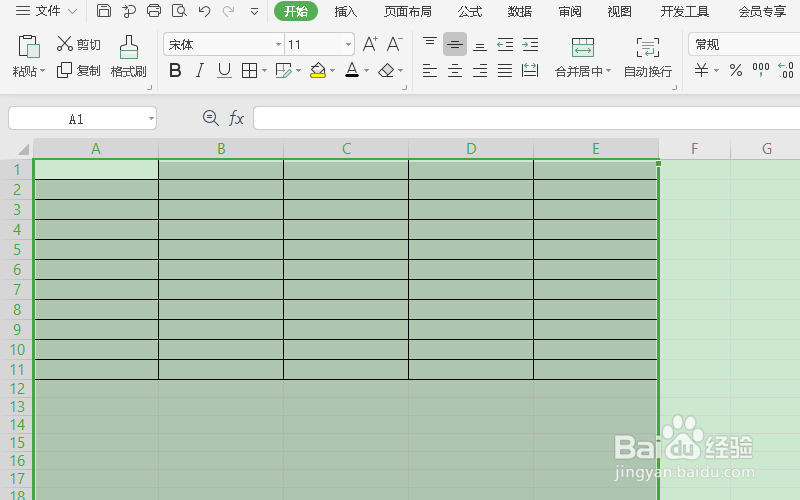Redo the last action
800x500 pixels.
click(229, 11)
